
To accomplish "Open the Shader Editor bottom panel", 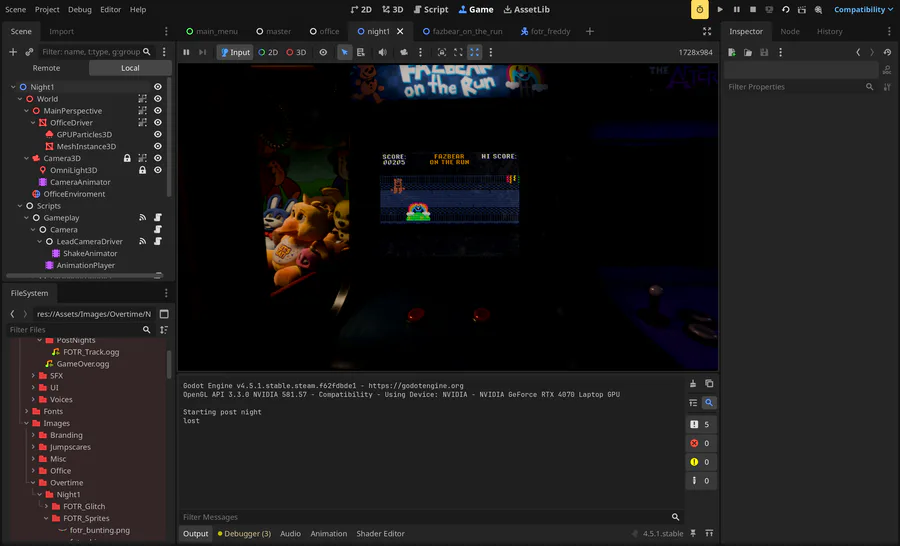I will tap(381, 533).
